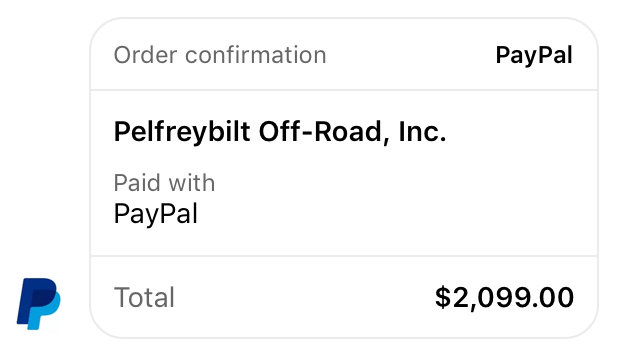The image size is (617, 361).
Task: Open the Order confirmation message header
Action: (344, 55)
